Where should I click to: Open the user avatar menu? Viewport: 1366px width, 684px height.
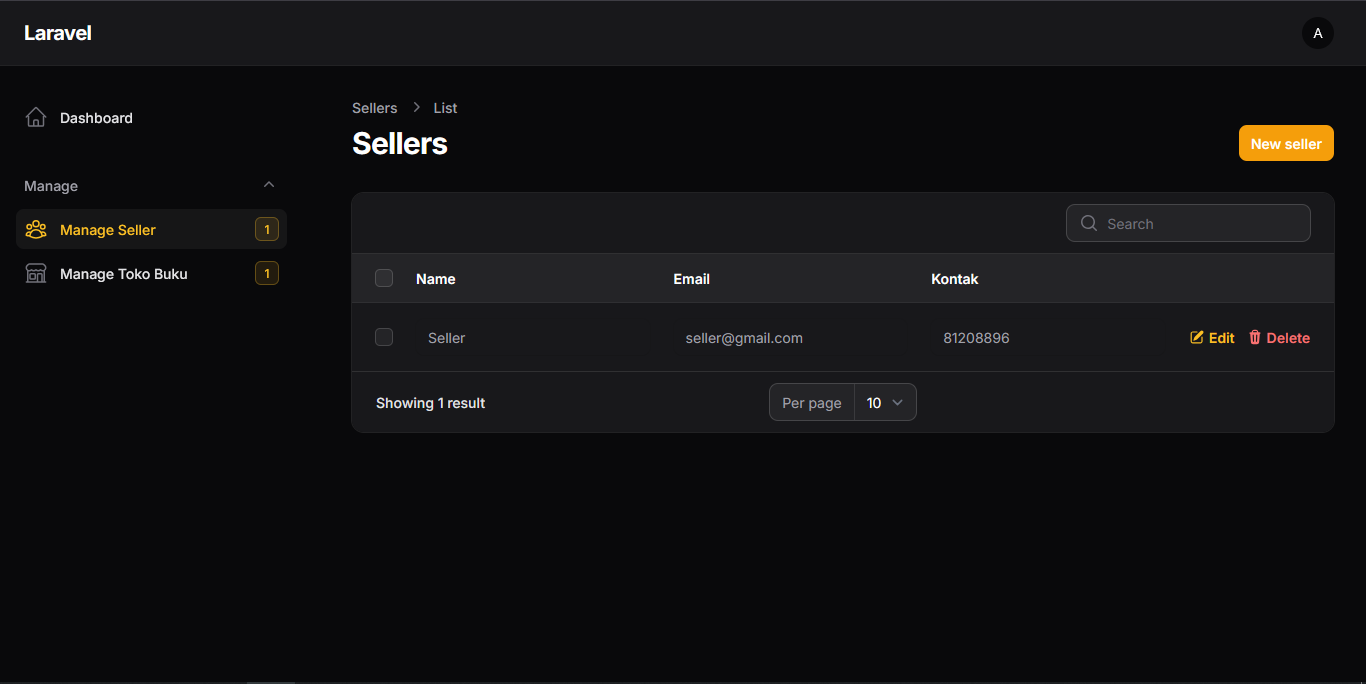click(1317, 33)
